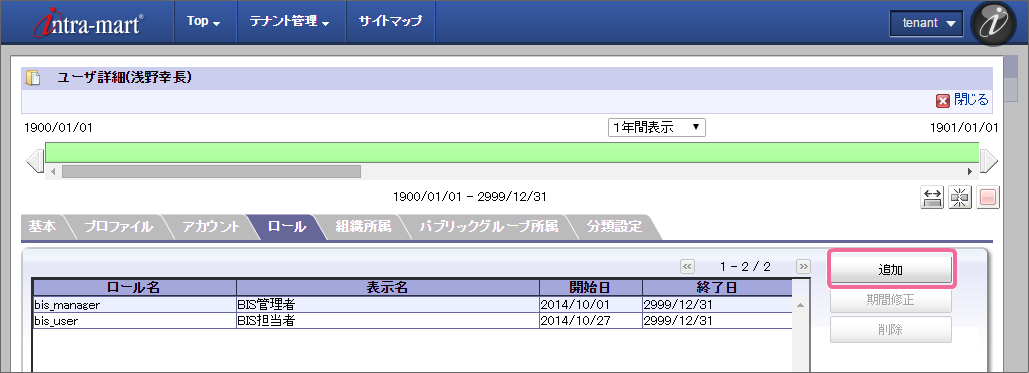
Task: Switch to the 組織所属 tab
Action: tap(363, 227)
